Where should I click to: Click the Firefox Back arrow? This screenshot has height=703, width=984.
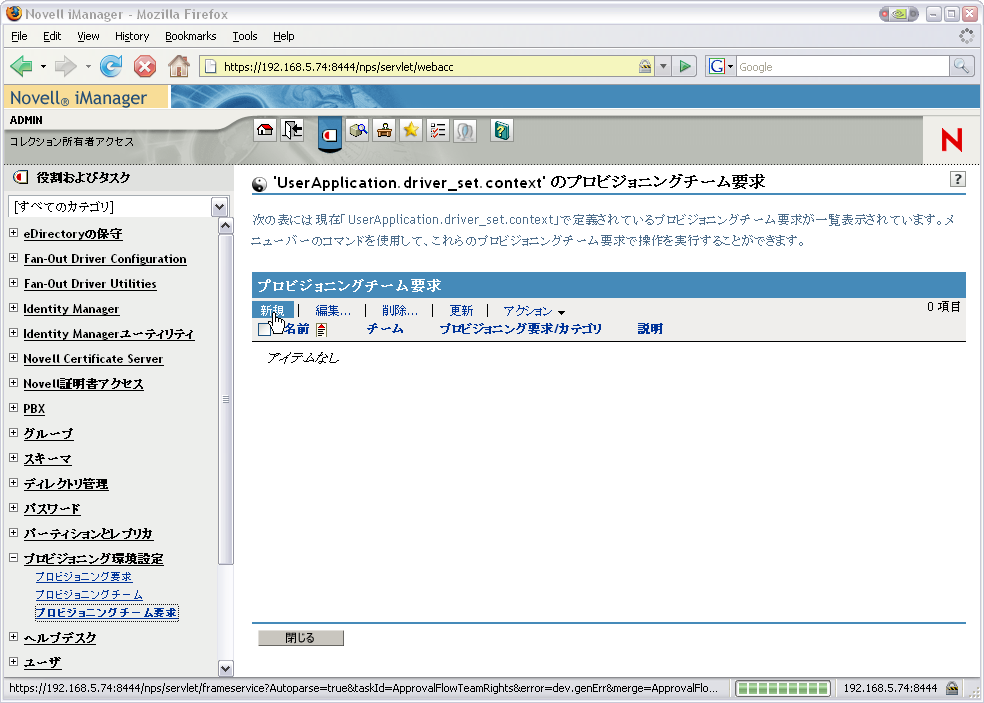tap(21, 66)
